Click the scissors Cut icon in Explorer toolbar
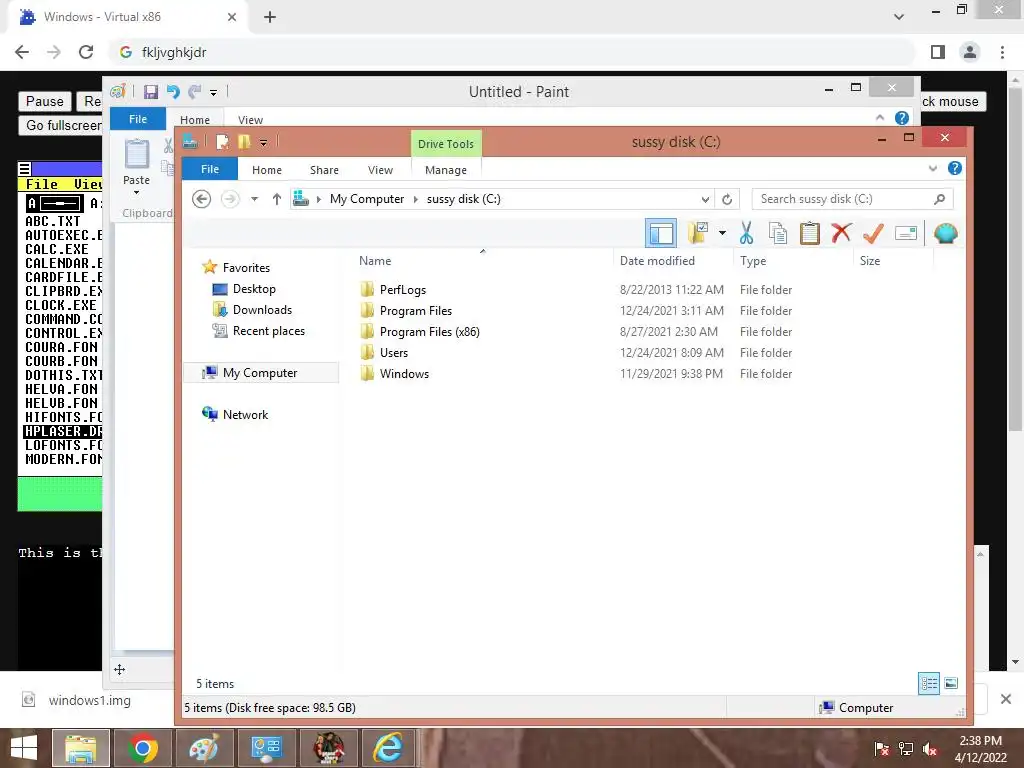Image resolution: width=1024 pixels, height=768 pixels. pos(746,232)
